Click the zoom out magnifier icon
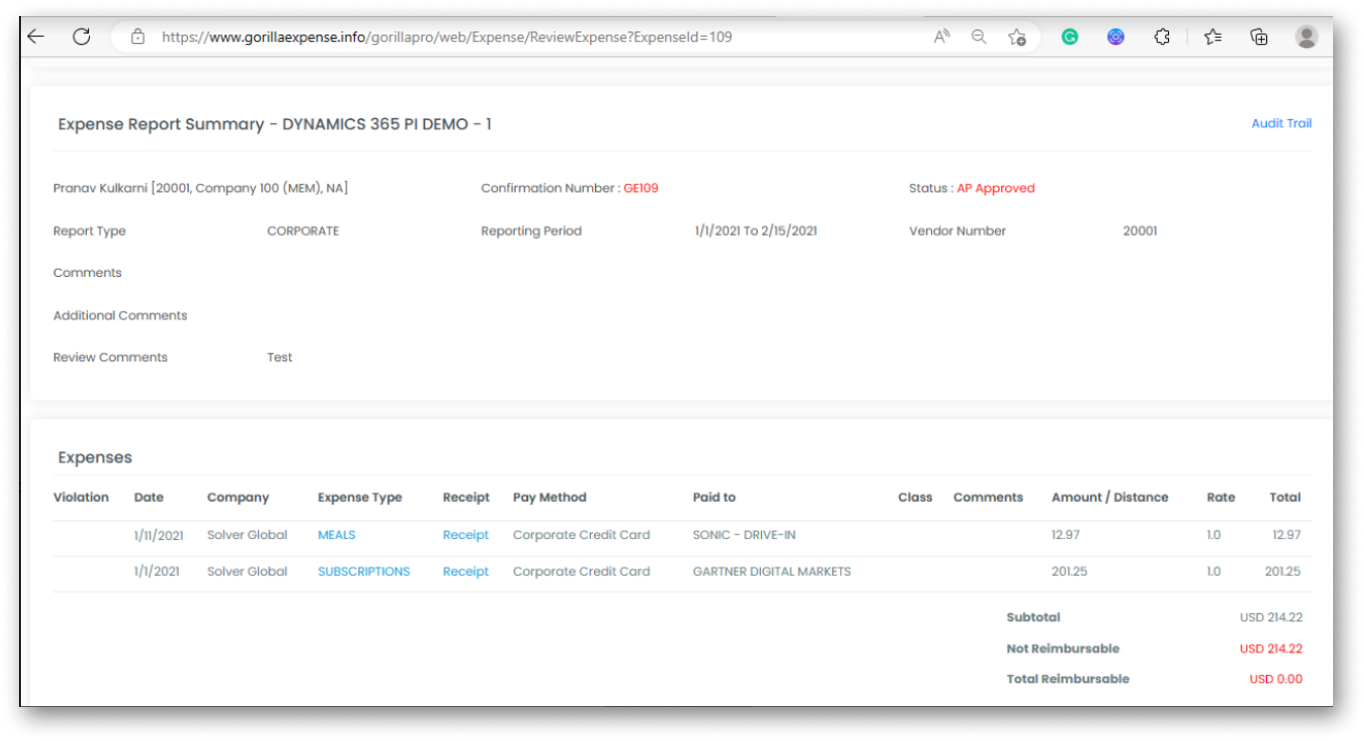Screen dimensions: 1364x741 [x=979, y=37]
